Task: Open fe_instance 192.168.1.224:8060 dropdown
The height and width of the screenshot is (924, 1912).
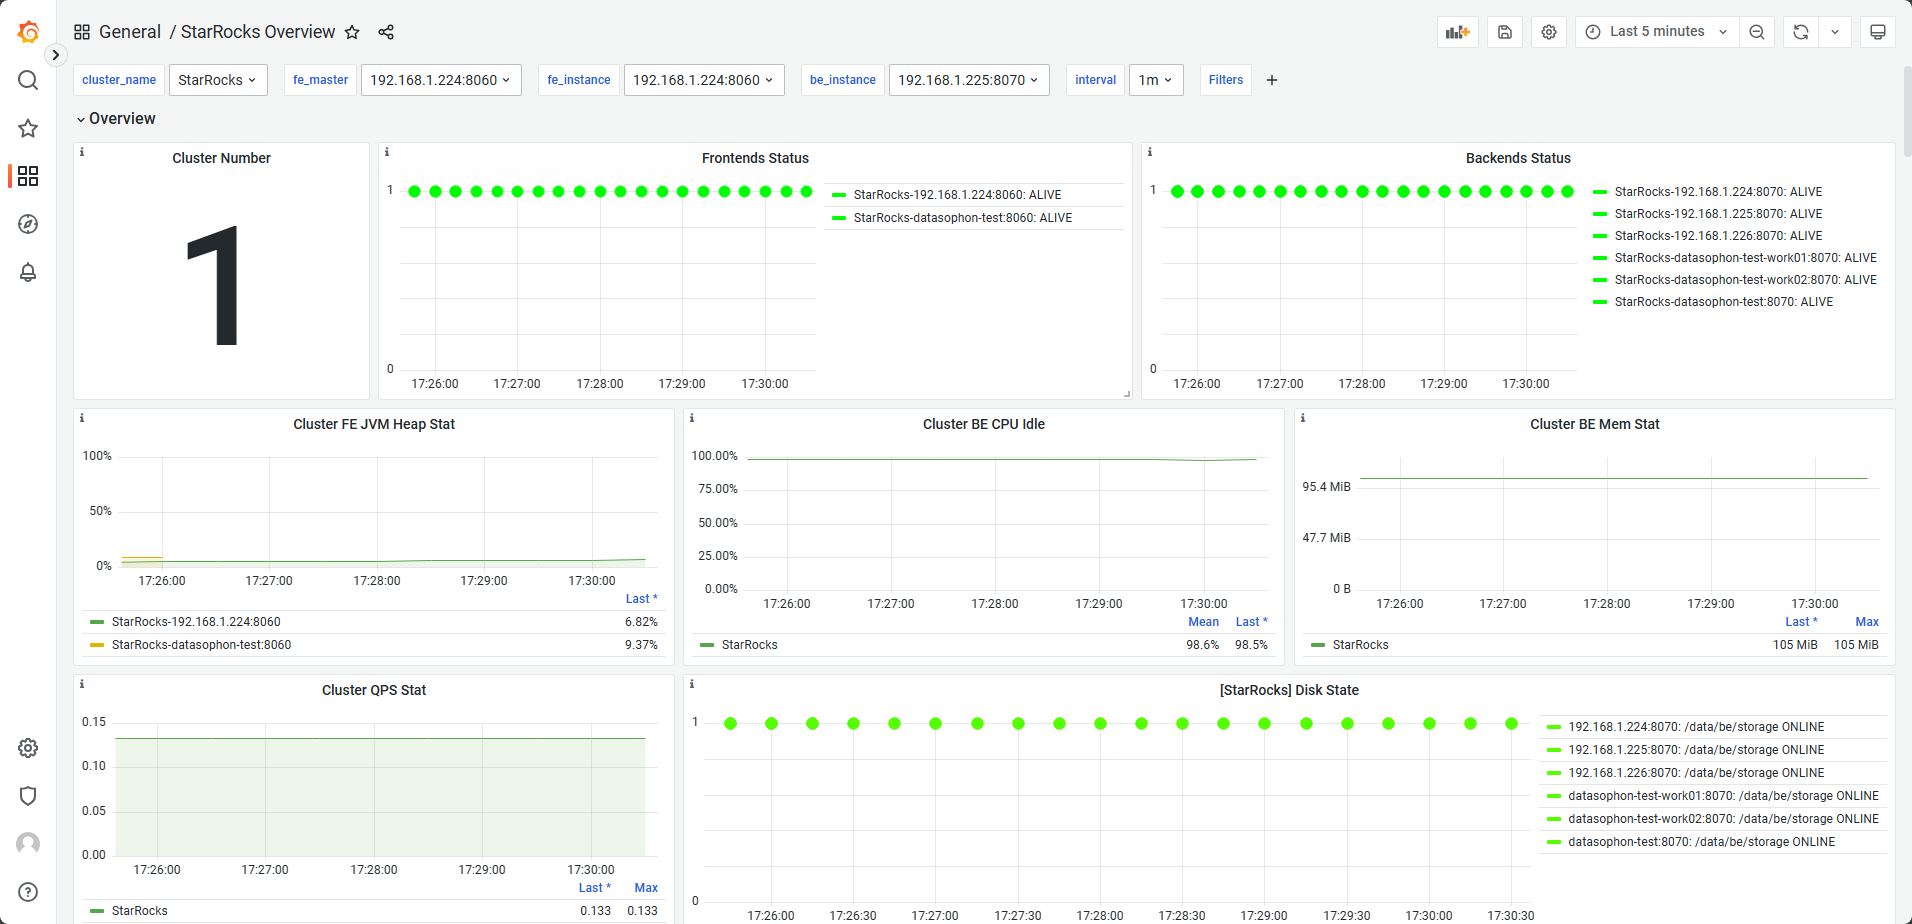Action: coord(704,80)
